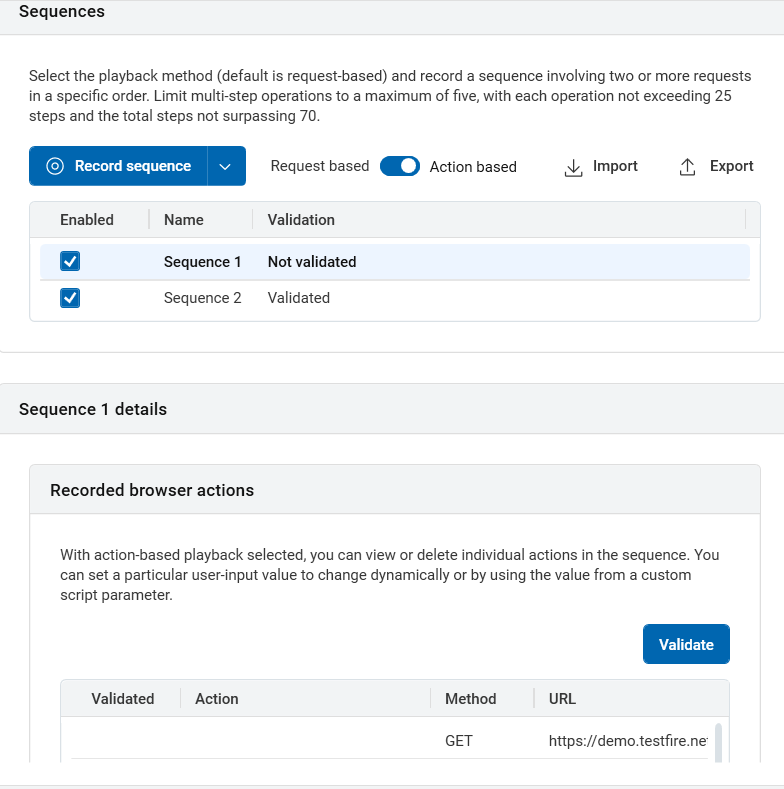Open the Record sequence dropdown arrow
Image resolution: width=784 pixels, height=789 pixels.
226,167
